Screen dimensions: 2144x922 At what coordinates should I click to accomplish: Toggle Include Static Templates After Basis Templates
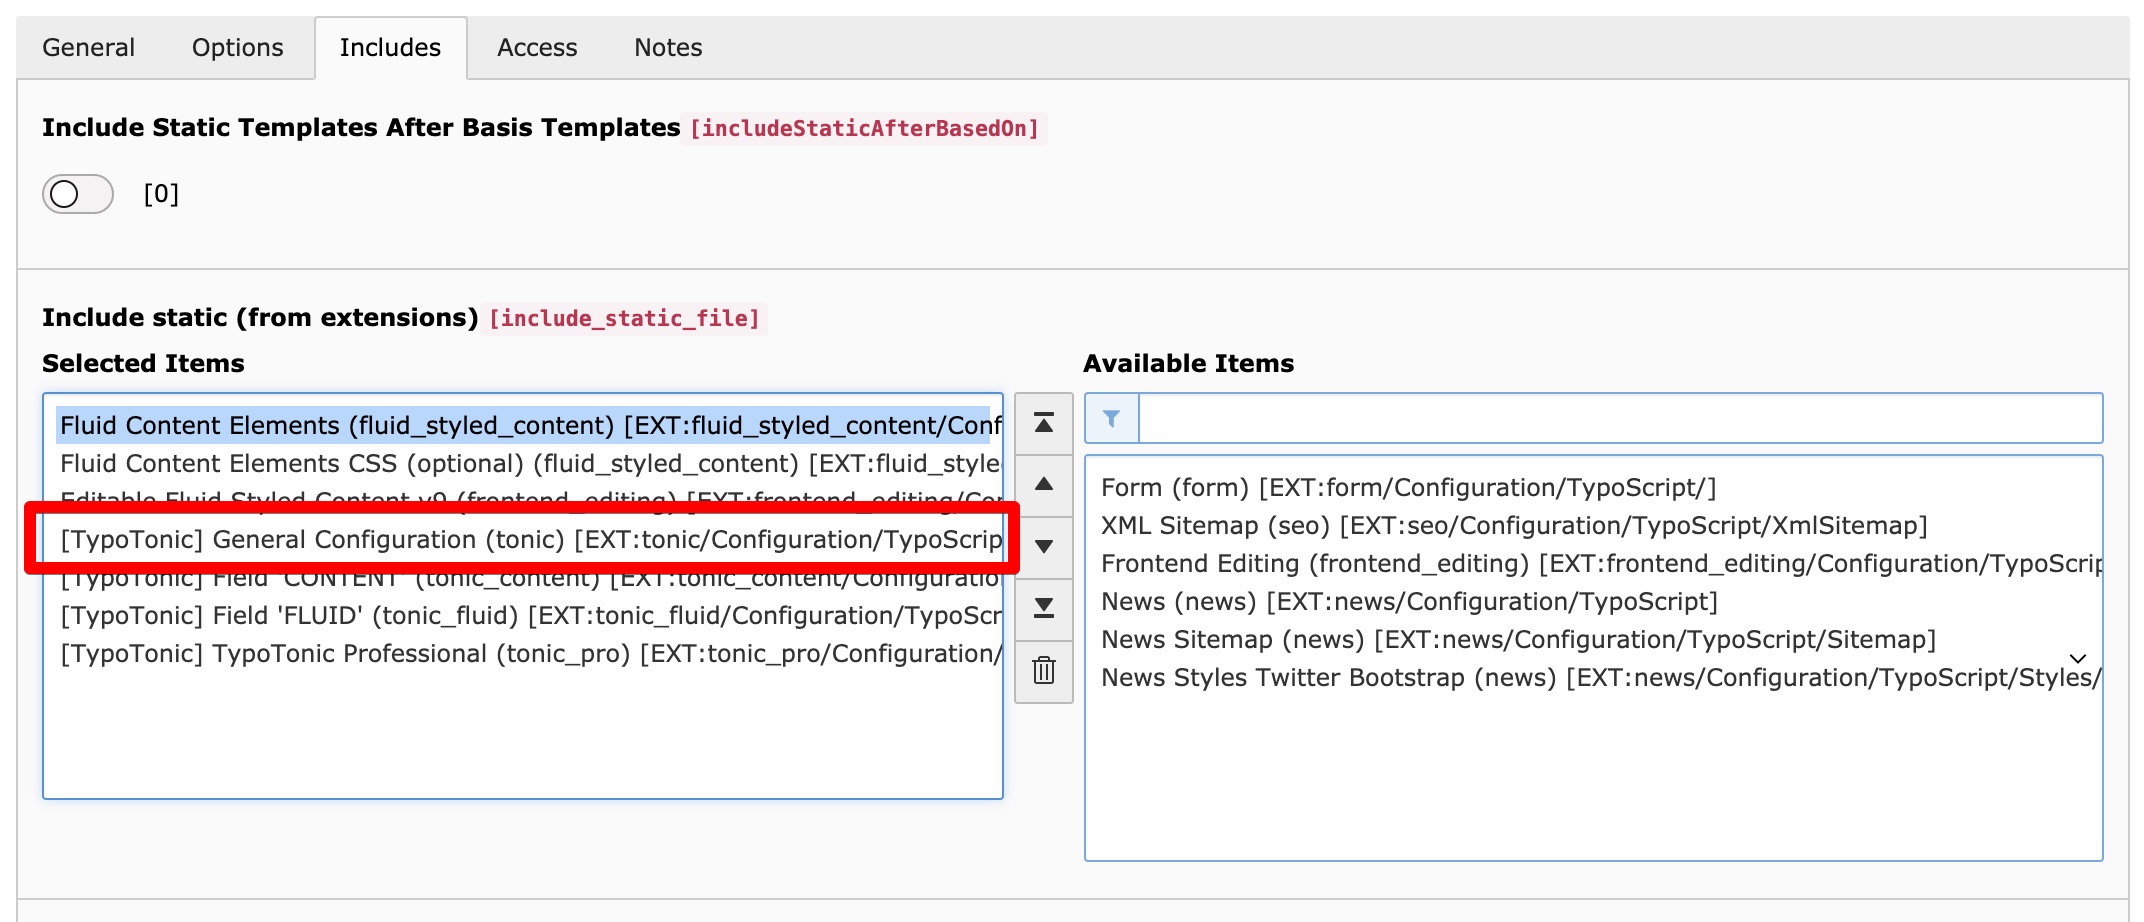pos(78,194)
